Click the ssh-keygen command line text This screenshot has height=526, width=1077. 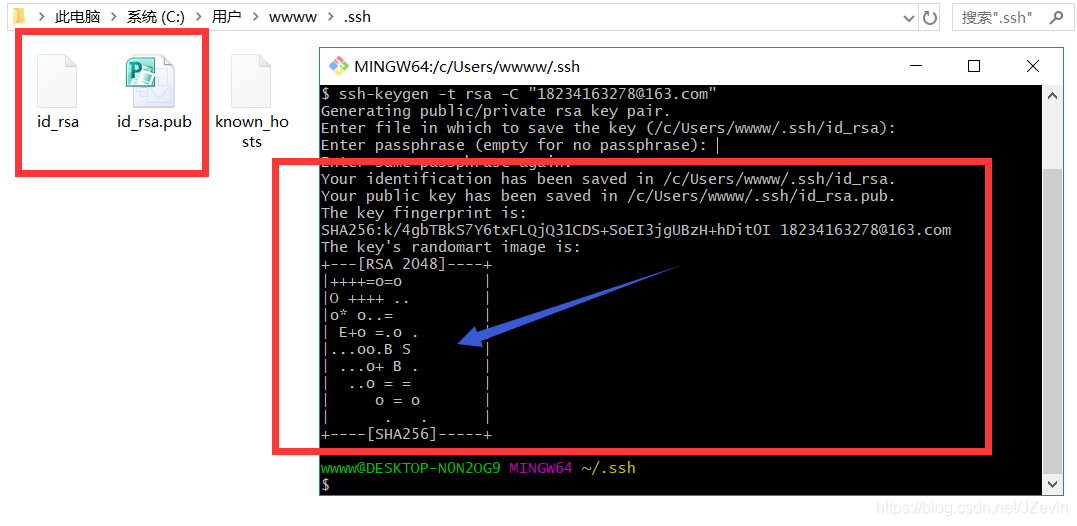pyautogui.click(x=519, y=94)
